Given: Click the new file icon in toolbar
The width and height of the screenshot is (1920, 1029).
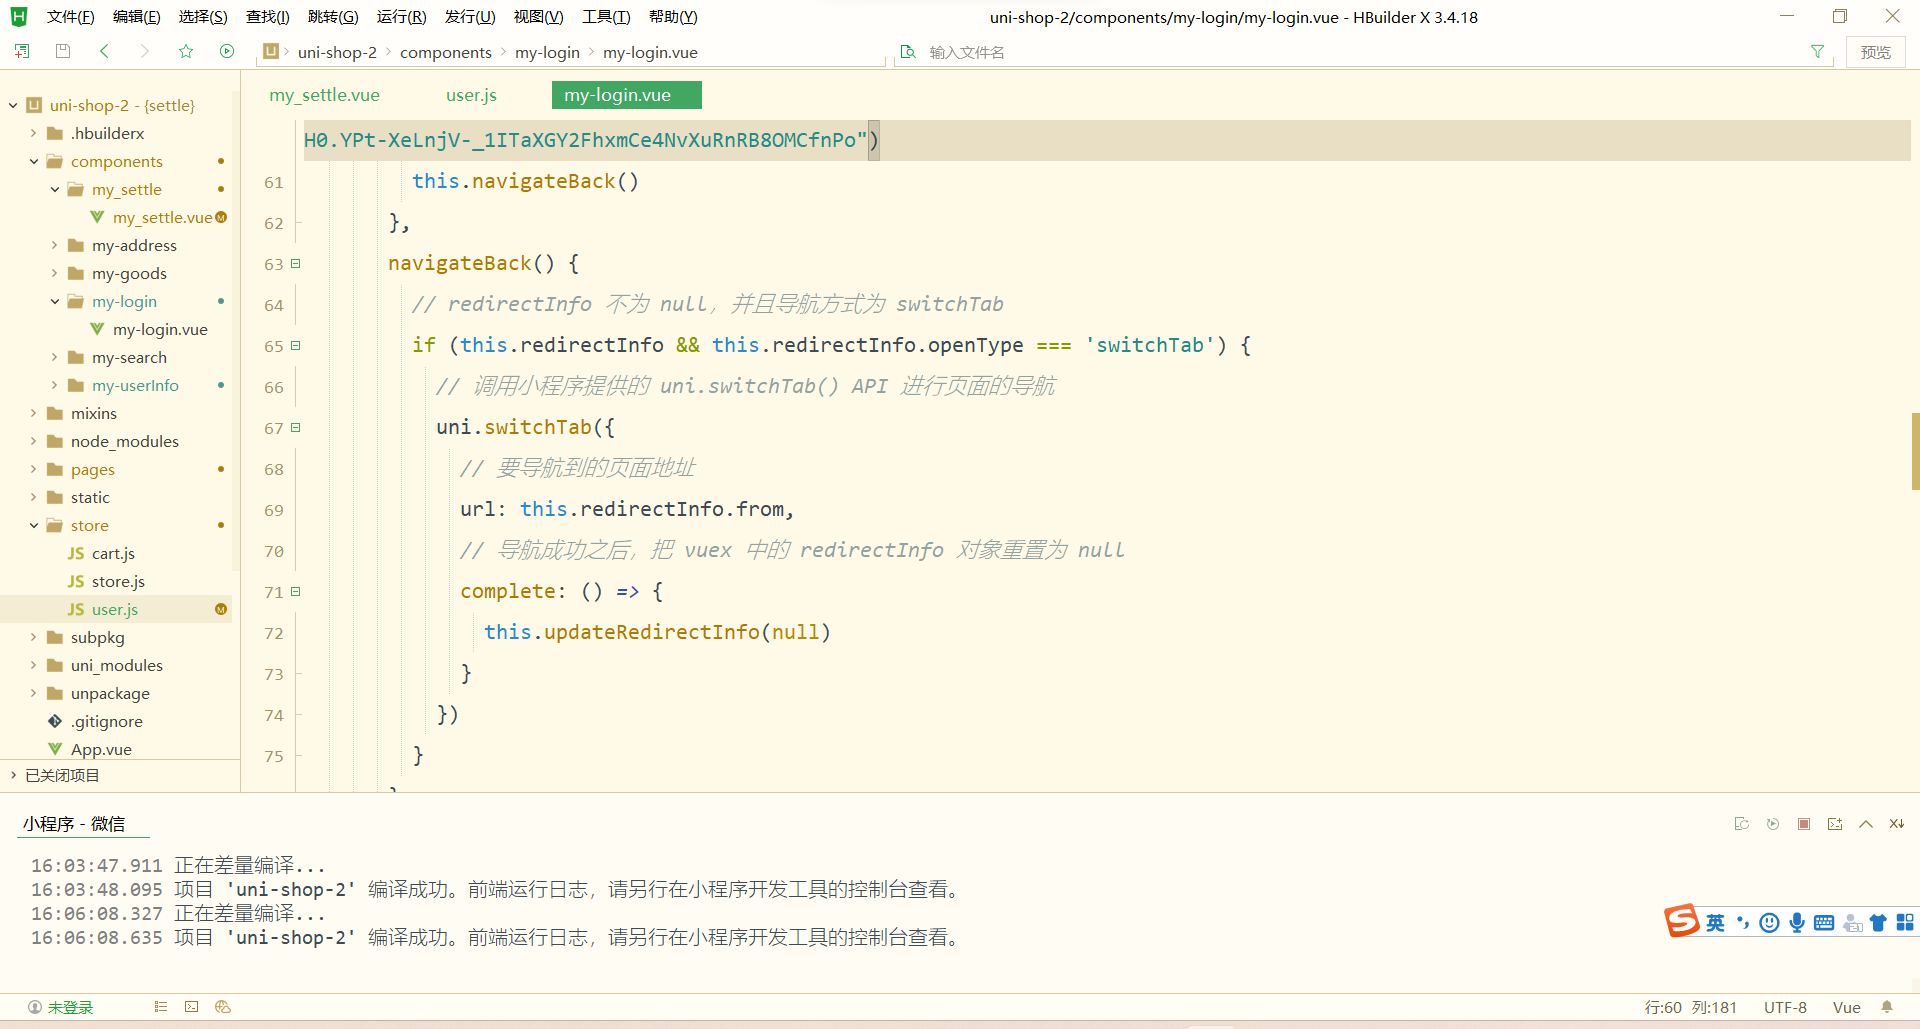Looking at the screenshot, I should coord(22,51).
